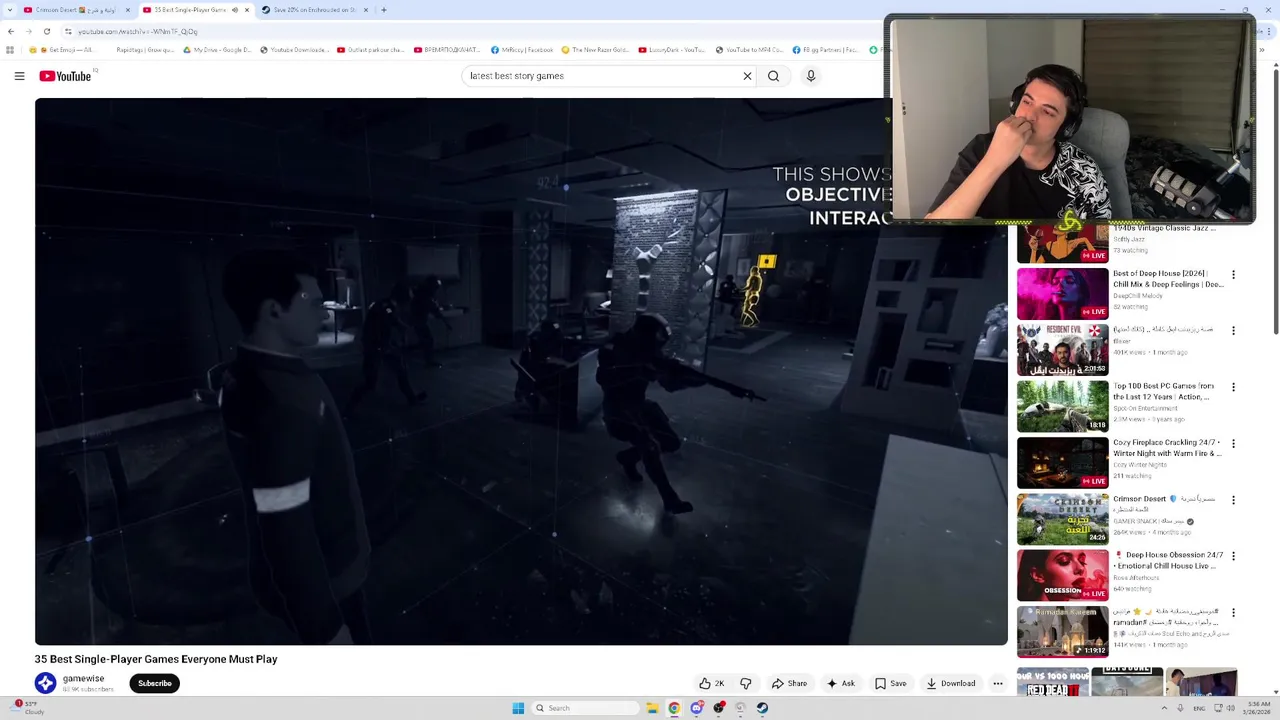Open Steam from taskbar

coord(762,708)
